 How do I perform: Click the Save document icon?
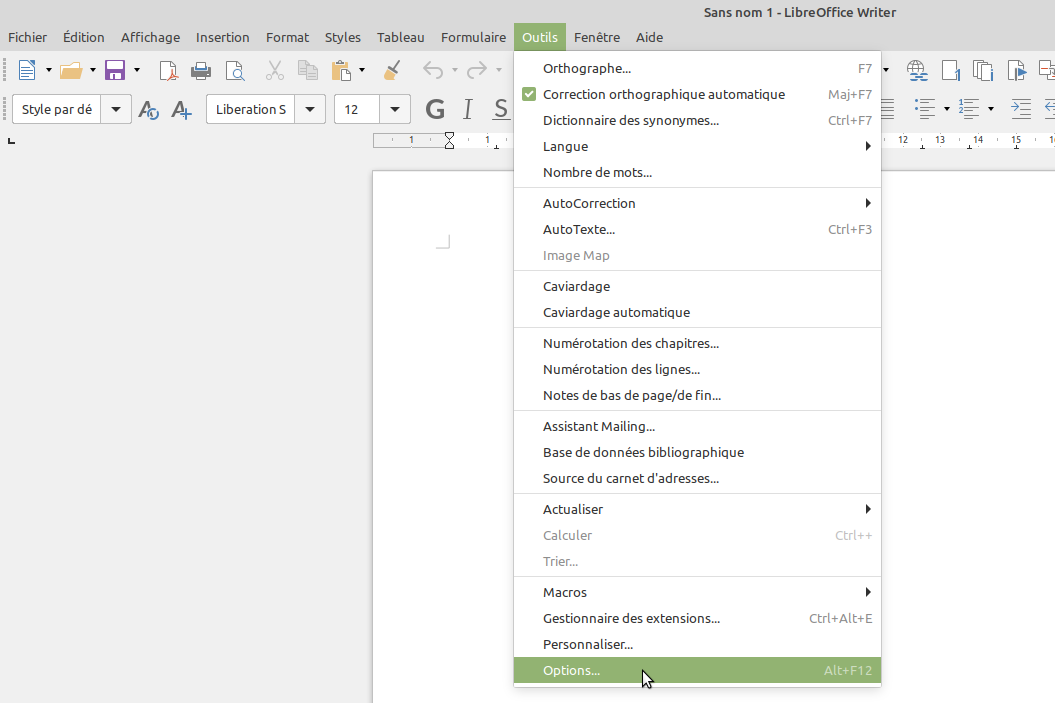coord(114,70)
